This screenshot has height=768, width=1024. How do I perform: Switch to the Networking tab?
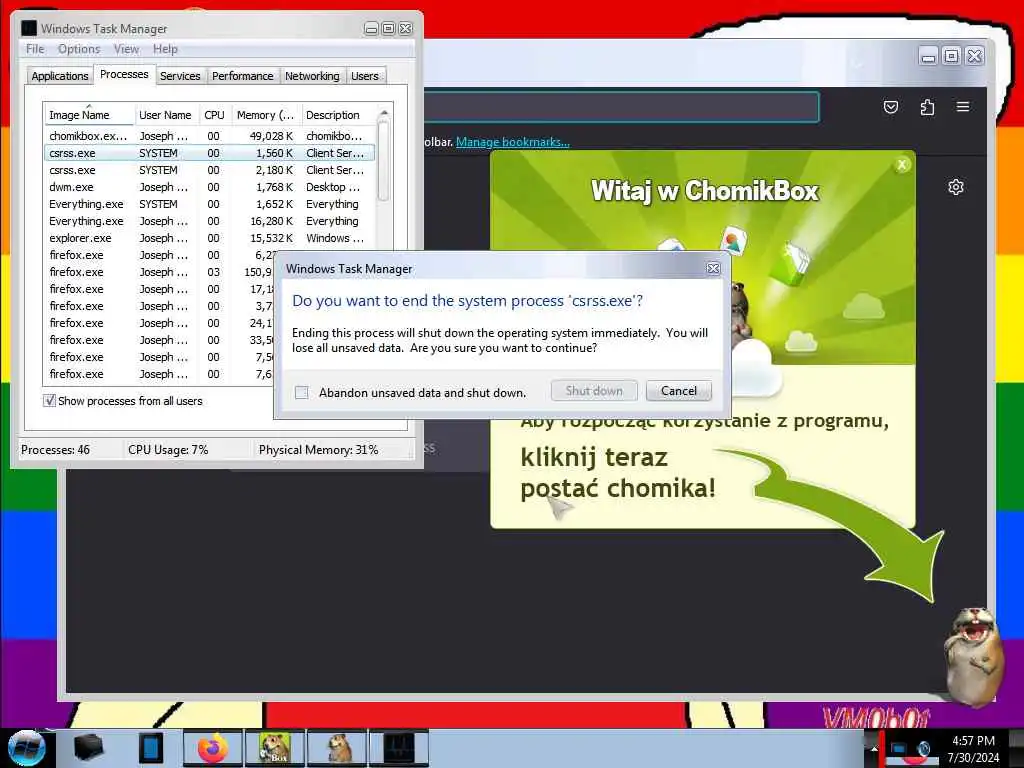312,76
